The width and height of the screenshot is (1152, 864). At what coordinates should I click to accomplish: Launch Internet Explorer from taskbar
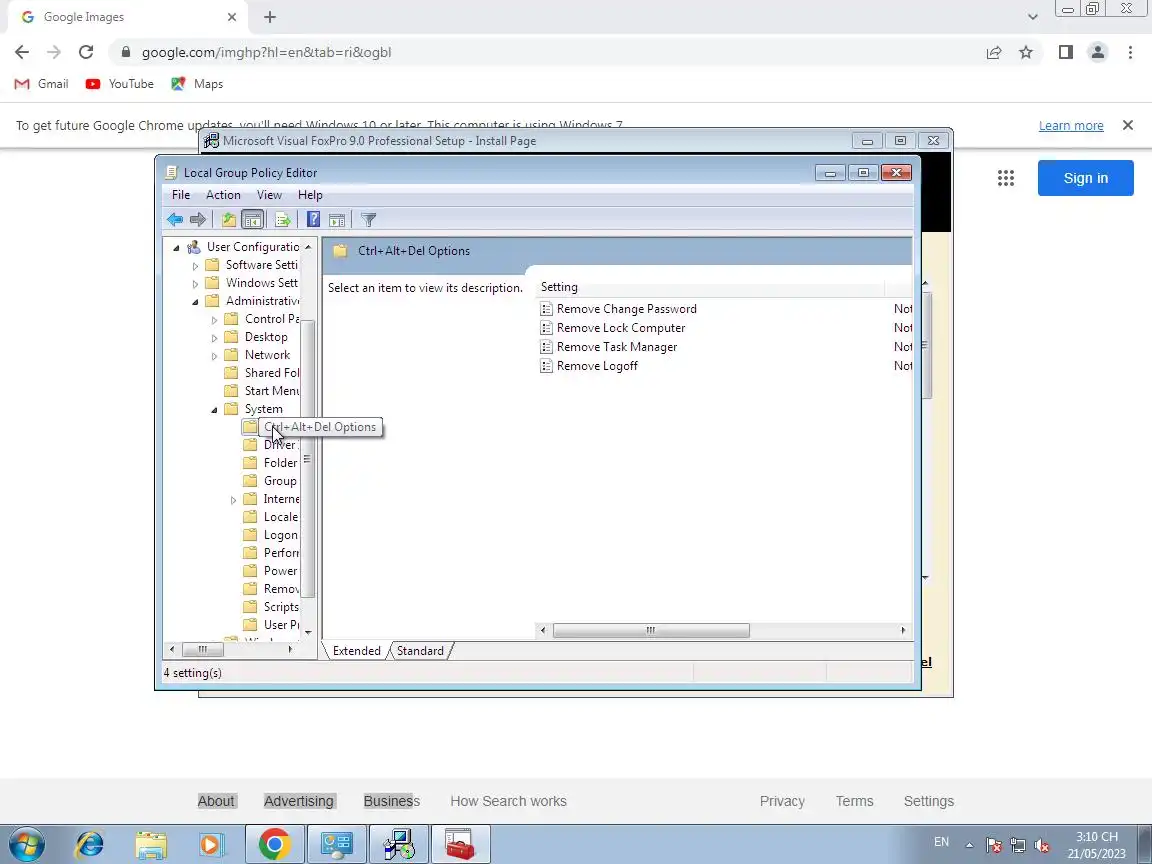pyautogui.click(x=90, y=844)
